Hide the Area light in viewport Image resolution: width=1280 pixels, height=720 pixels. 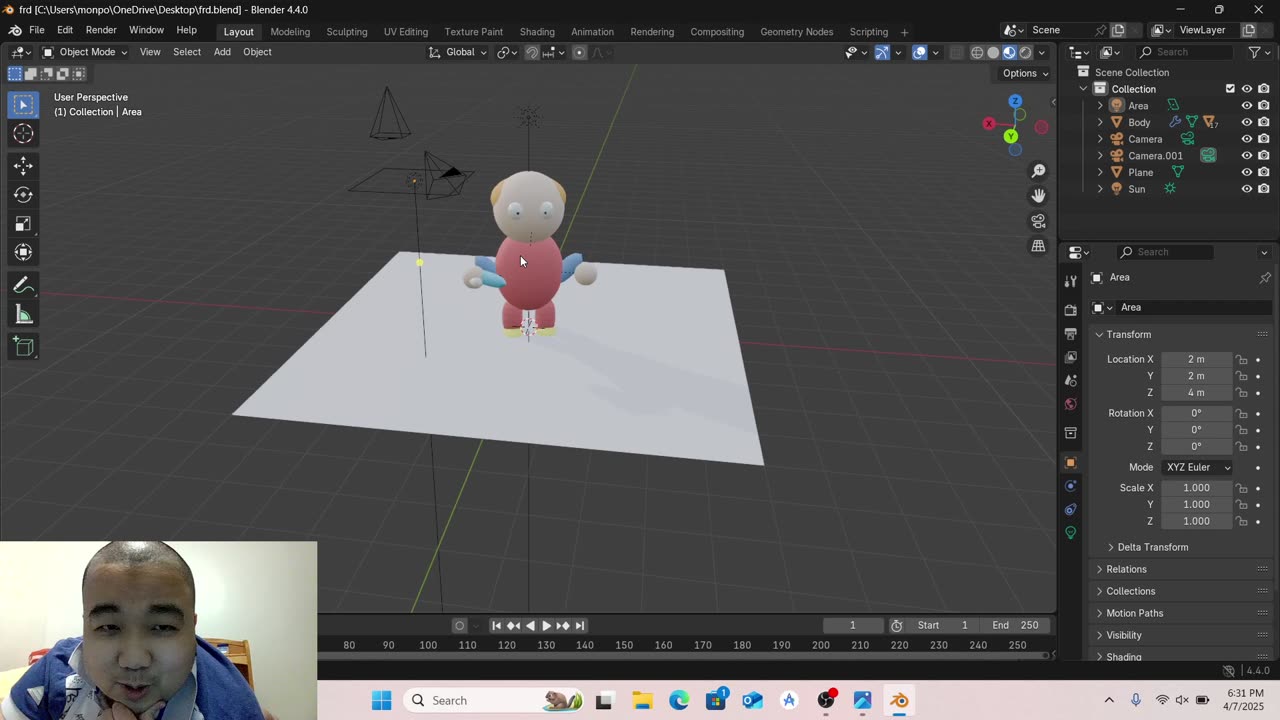coord(1246,106)
